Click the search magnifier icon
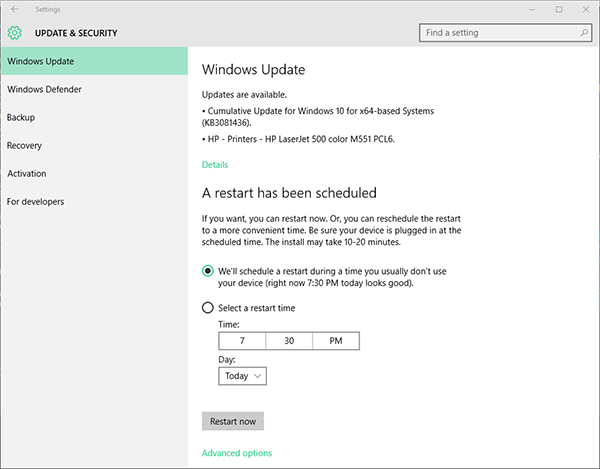 pyautogui.click(x=584, y=33)
